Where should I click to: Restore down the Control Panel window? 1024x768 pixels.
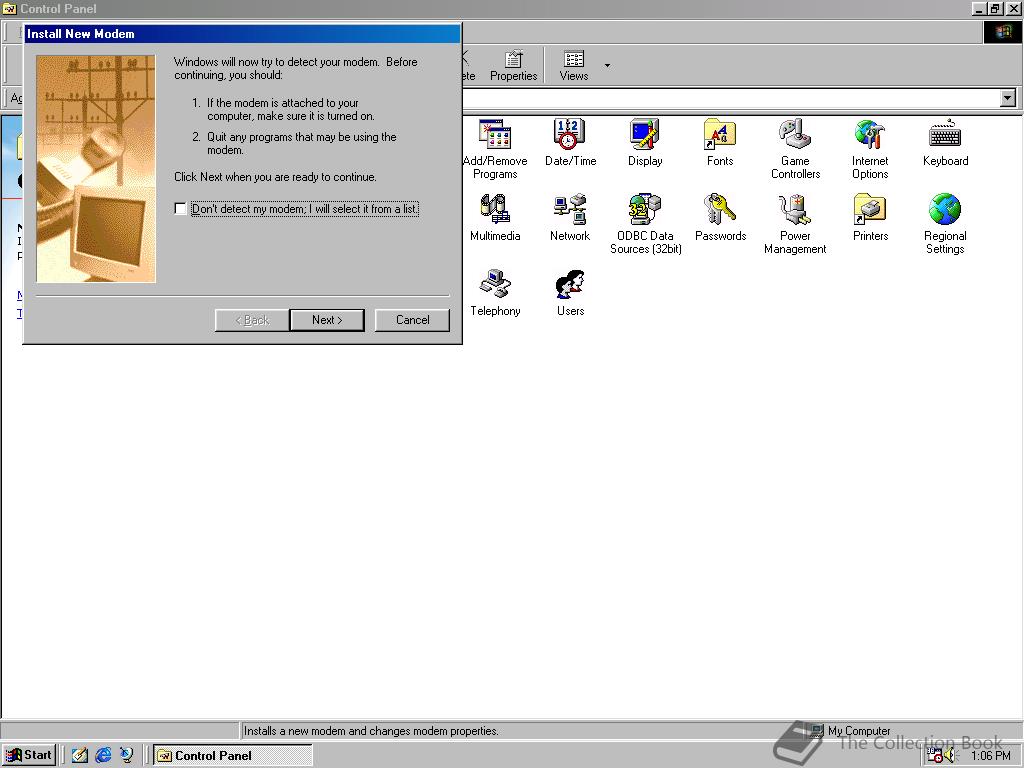tap(995, 8)
